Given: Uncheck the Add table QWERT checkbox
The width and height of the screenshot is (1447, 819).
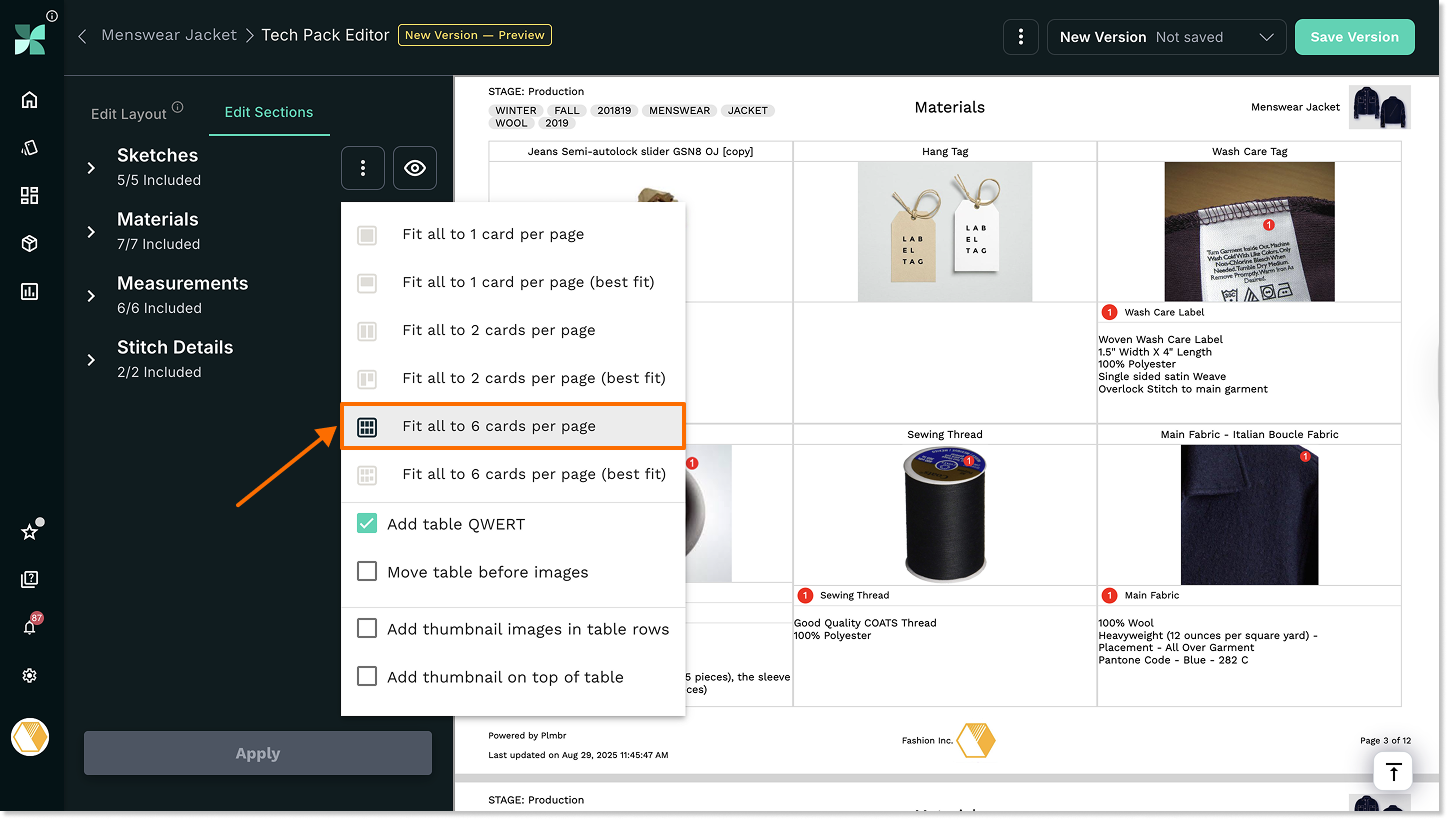Looking at the screenshot, I should [367, 524].
